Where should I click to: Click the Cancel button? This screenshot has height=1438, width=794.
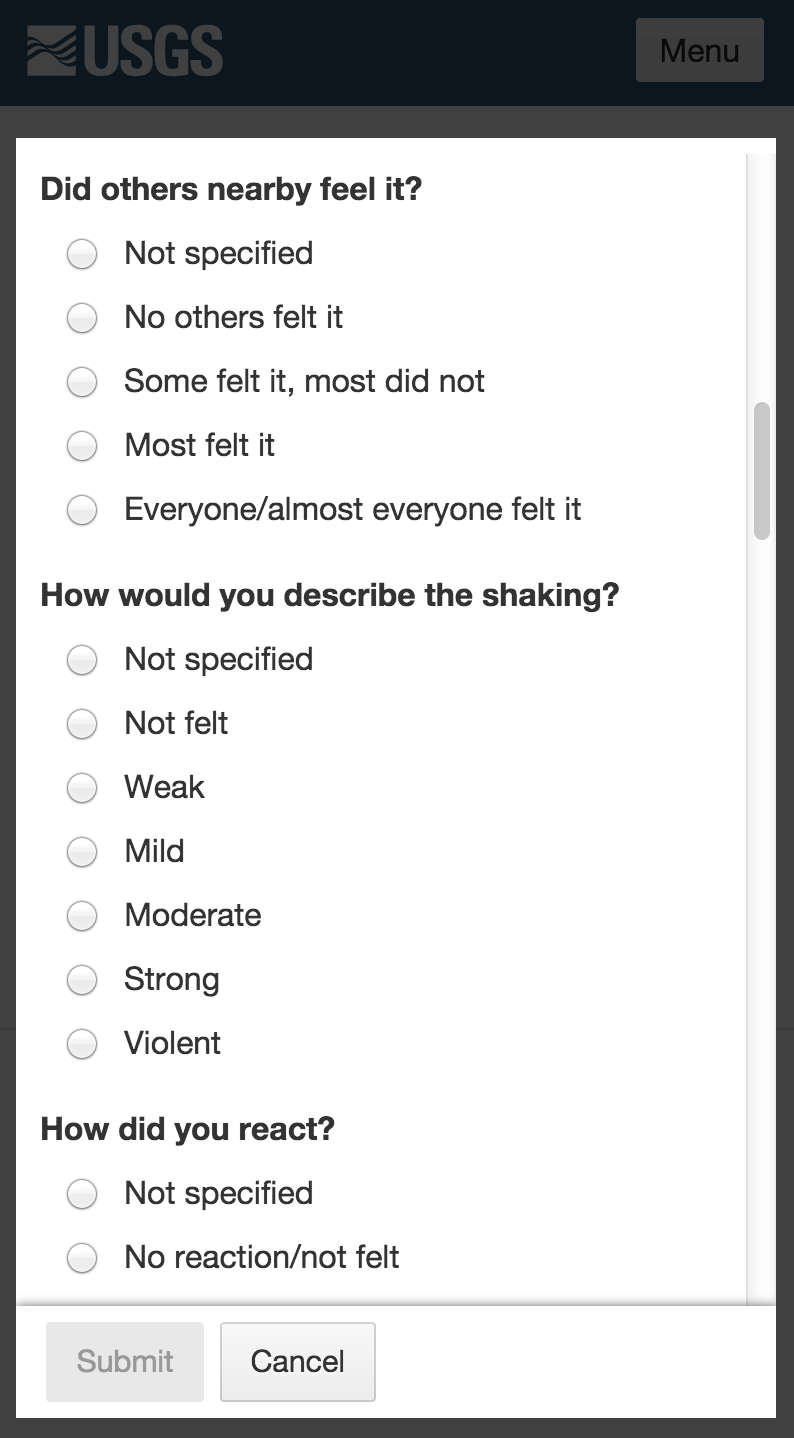tap(297, 1361)
